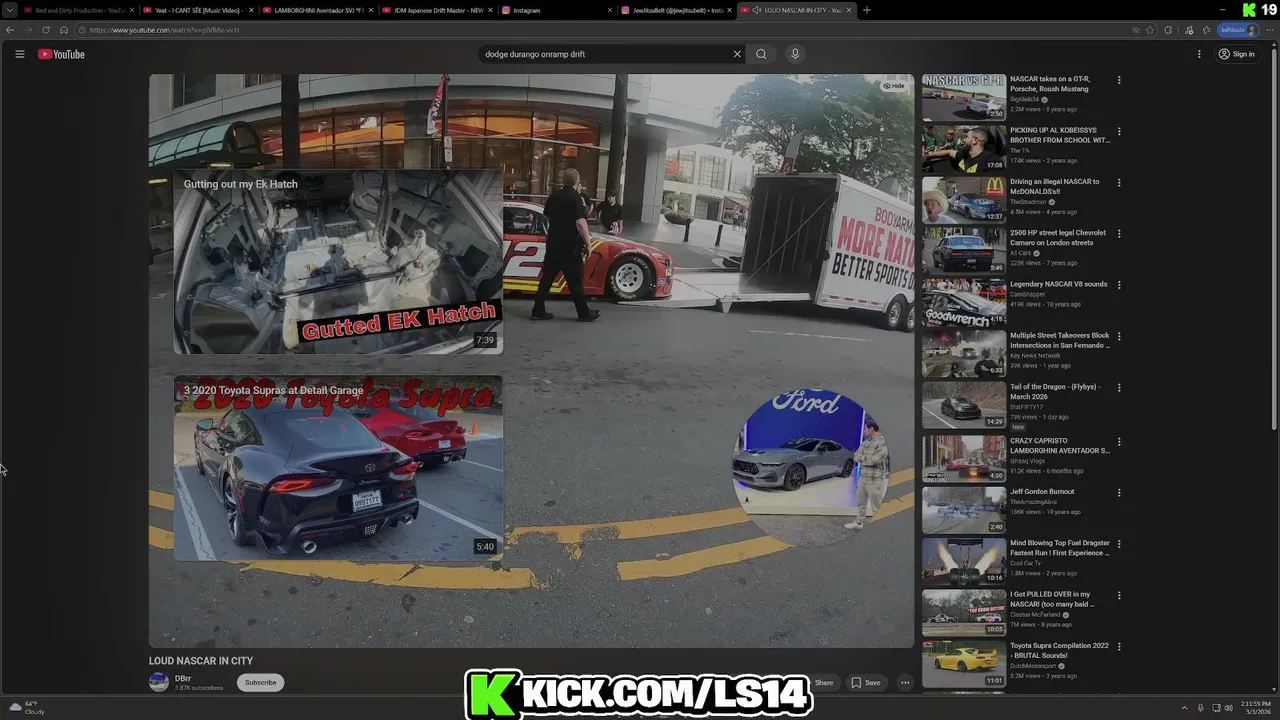Open YouTube settings three-dot menu near Sign in
Viewport: 1280px width, 720px height.
point(1199,54)
